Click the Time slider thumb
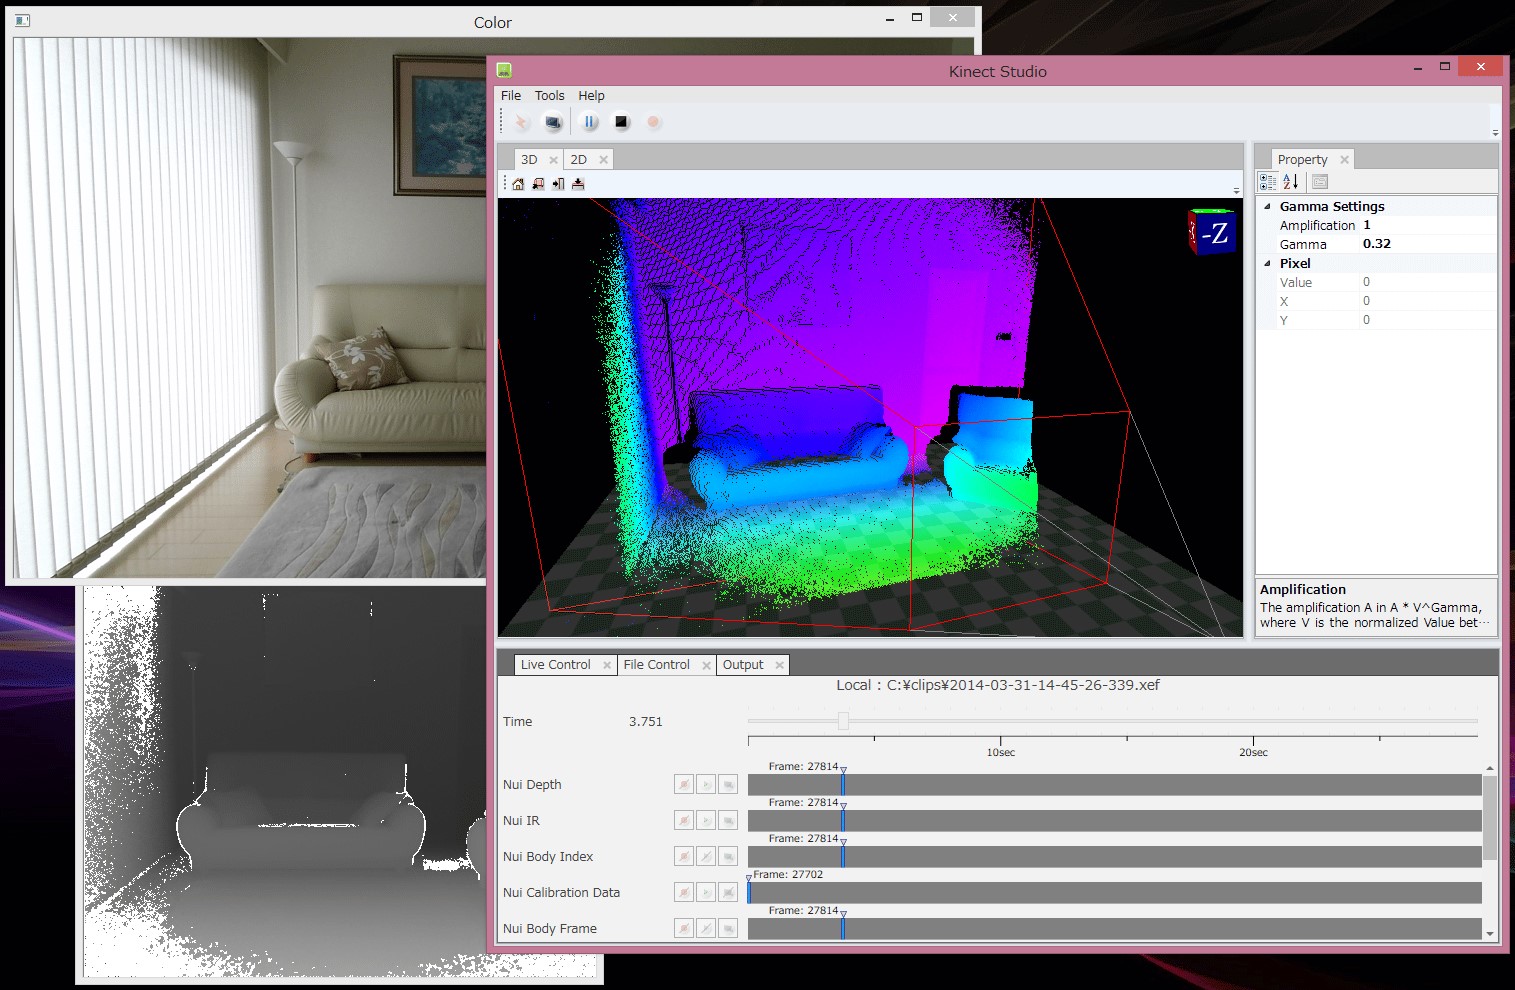Image resolution: width=1515 pixels, height=990 pixels. point(843,721)
